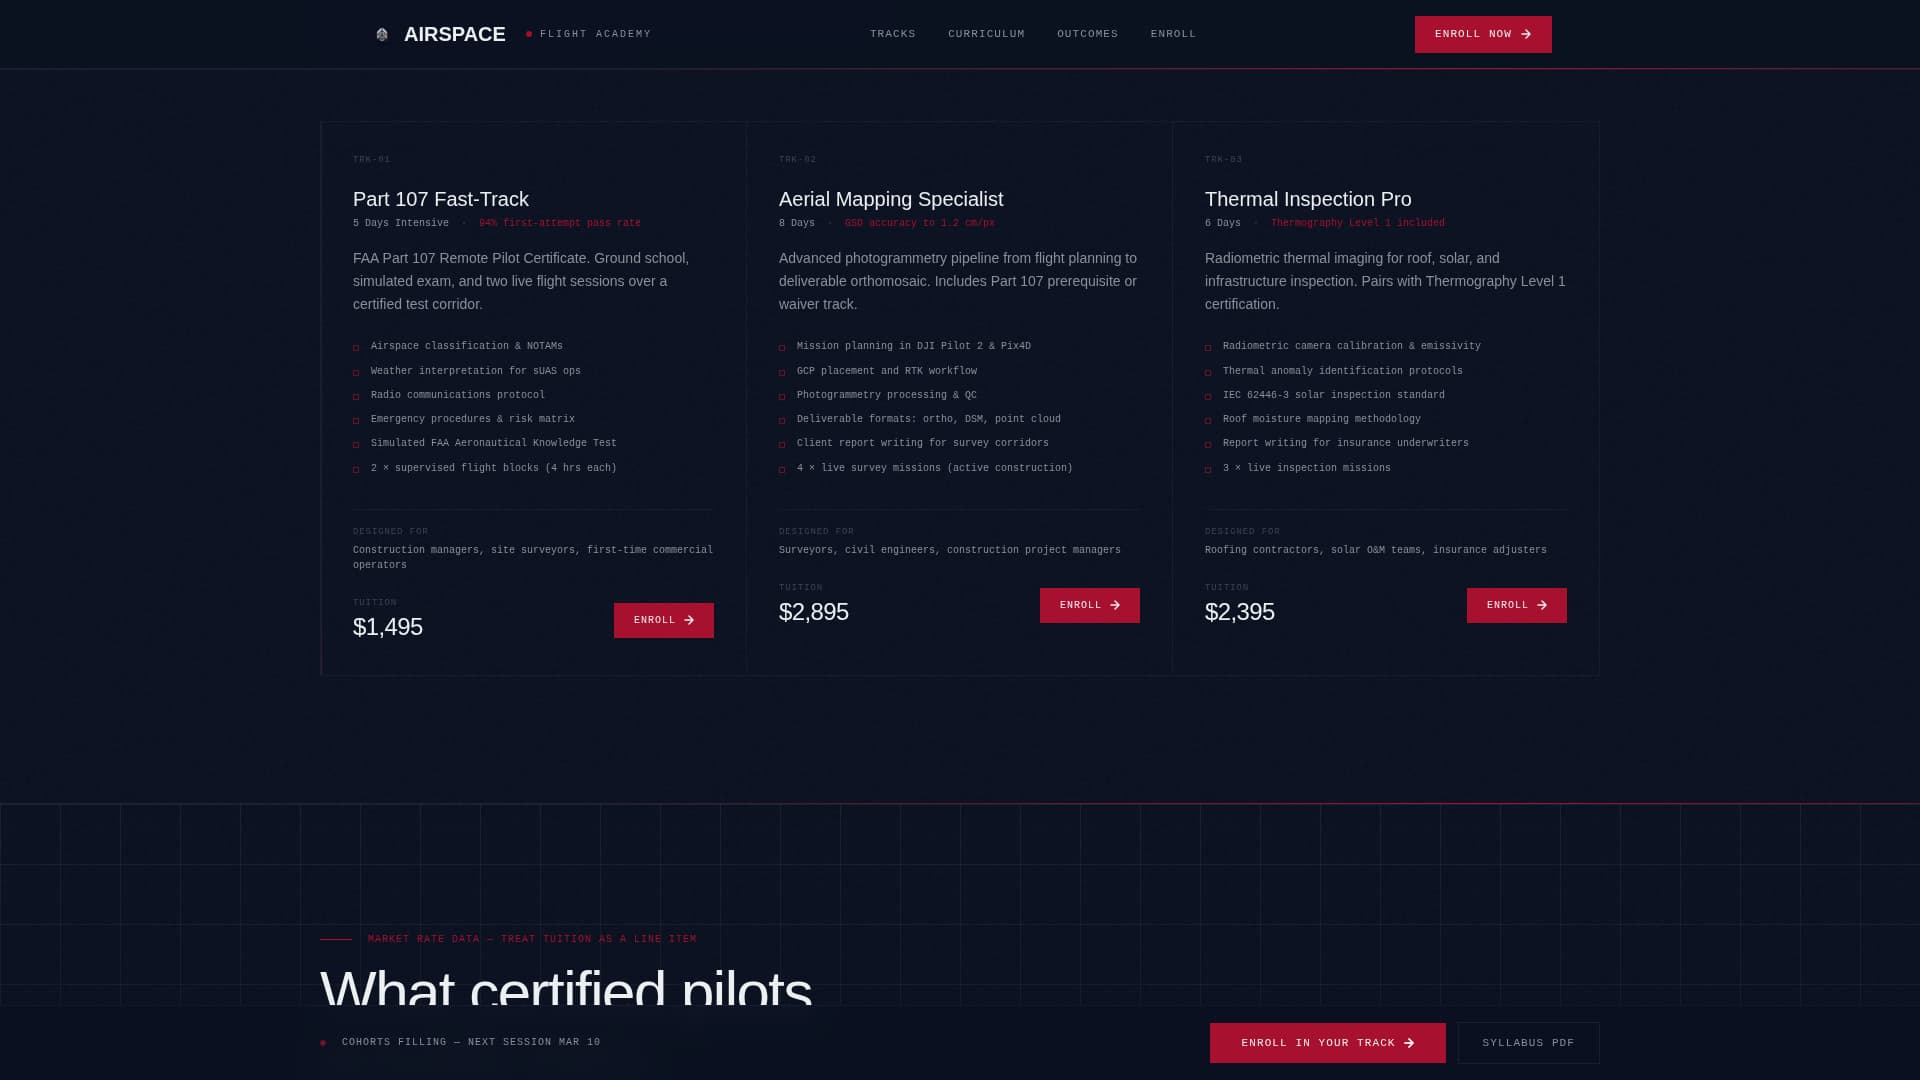Click the SYLLABUS PDF button
The image size is (1920, 1080).
(x=1528, y=1042)
